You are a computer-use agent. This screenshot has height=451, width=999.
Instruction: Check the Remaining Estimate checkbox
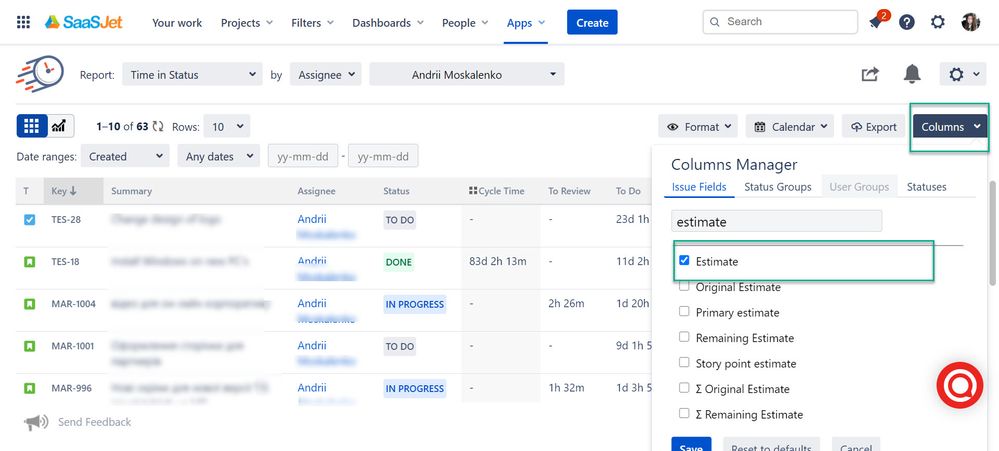[x=684, y=337]
